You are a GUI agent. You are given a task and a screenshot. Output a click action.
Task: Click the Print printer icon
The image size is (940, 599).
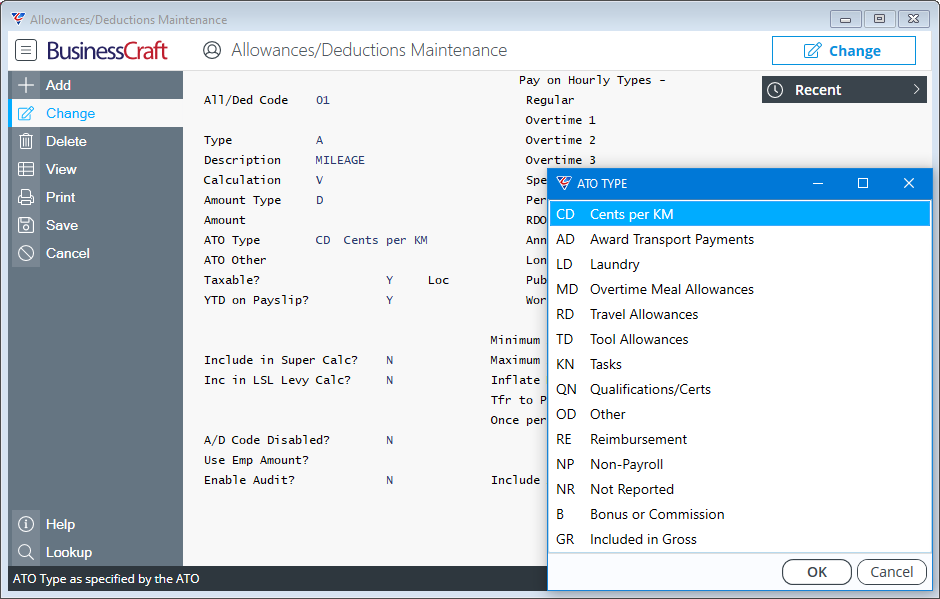pyautogui.click(x=26, y=197)
